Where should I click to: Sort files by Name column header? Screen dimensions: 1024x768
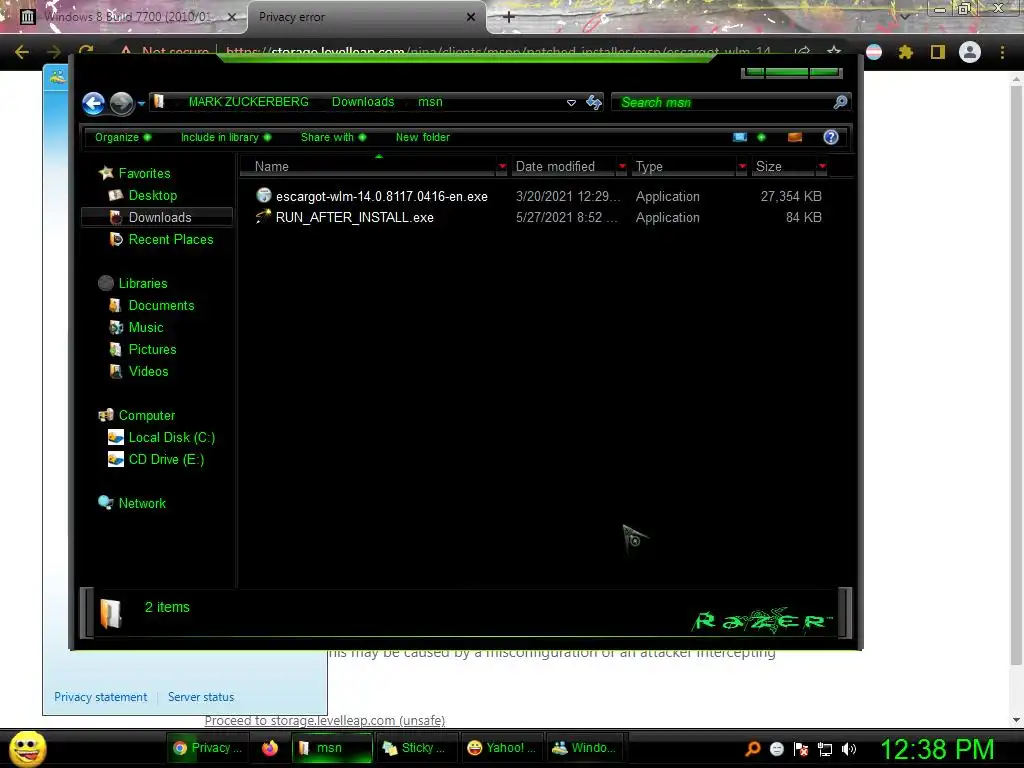coord(368,167)
